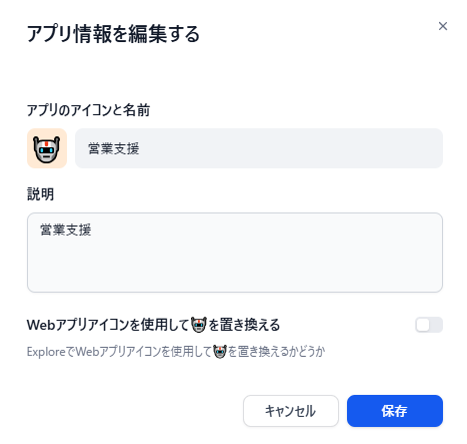Screen dimensions: 467x444
Task: Close the アプリ情報を編集する dialog with X
Action: [443, 26]
